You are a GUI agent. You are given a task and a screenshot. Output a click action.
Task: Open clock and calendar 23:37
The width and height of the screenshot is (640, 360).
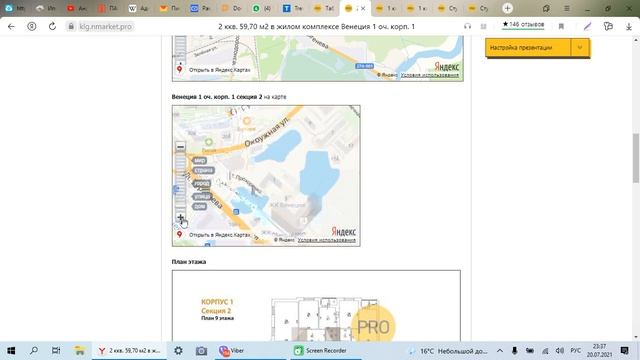coord(599,351)
